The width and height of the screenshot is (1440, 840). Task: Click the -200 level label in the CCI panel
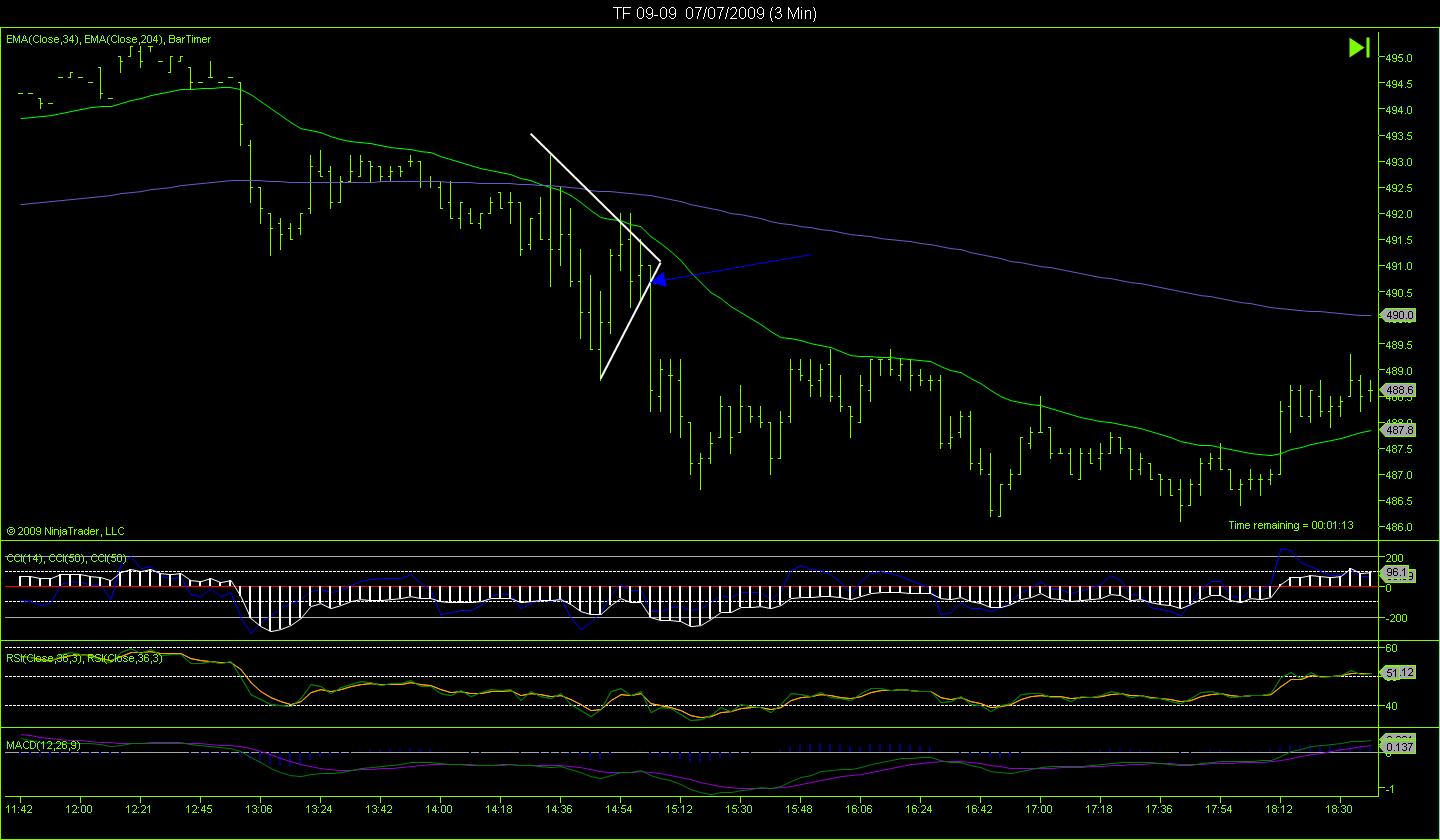tap(1397, 618)
